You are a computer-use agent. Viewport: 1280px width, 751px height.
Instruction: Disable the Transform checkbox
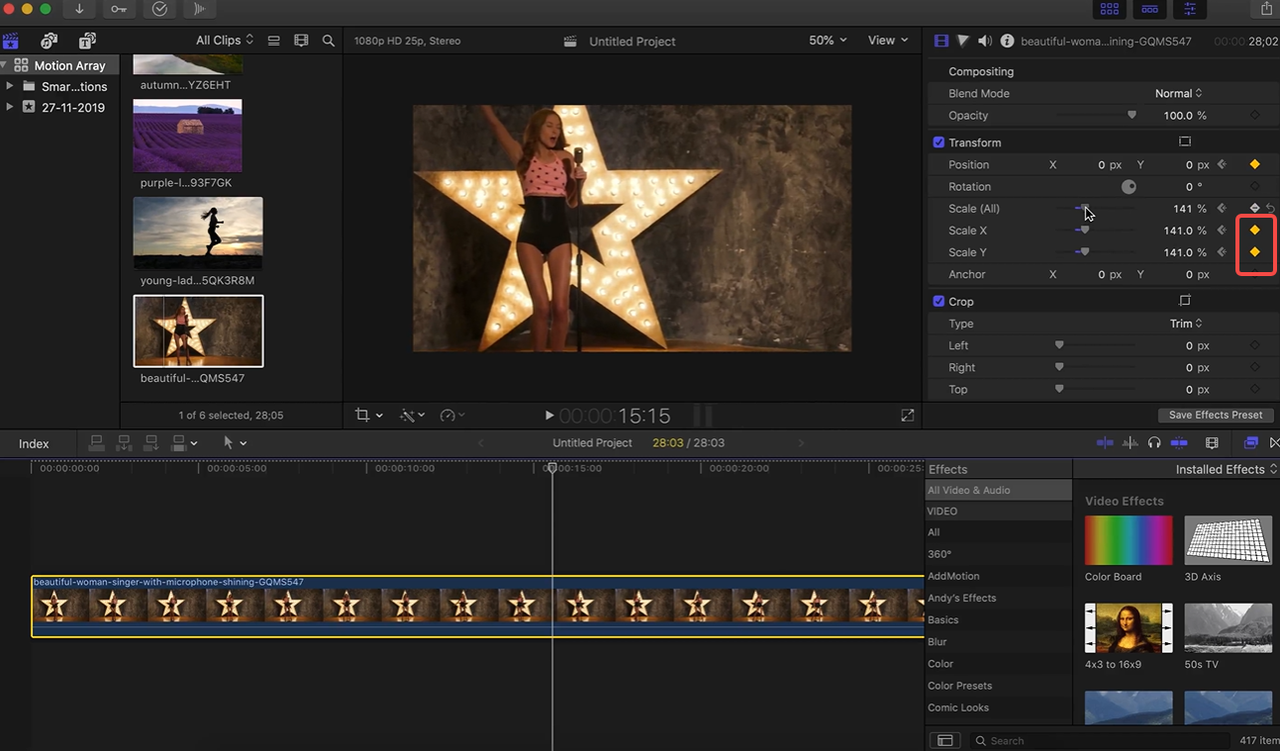point(939,143)
